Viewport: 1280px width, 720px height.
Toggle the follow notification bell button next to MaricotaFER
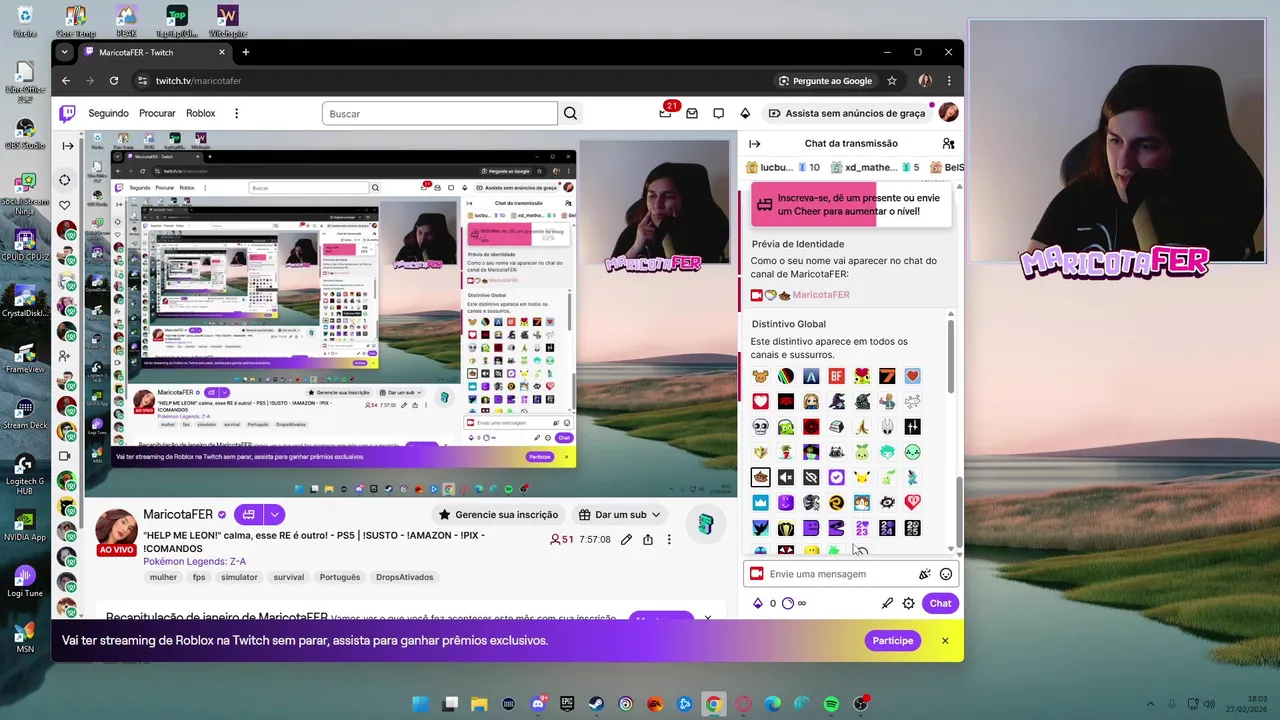point(249,514)
